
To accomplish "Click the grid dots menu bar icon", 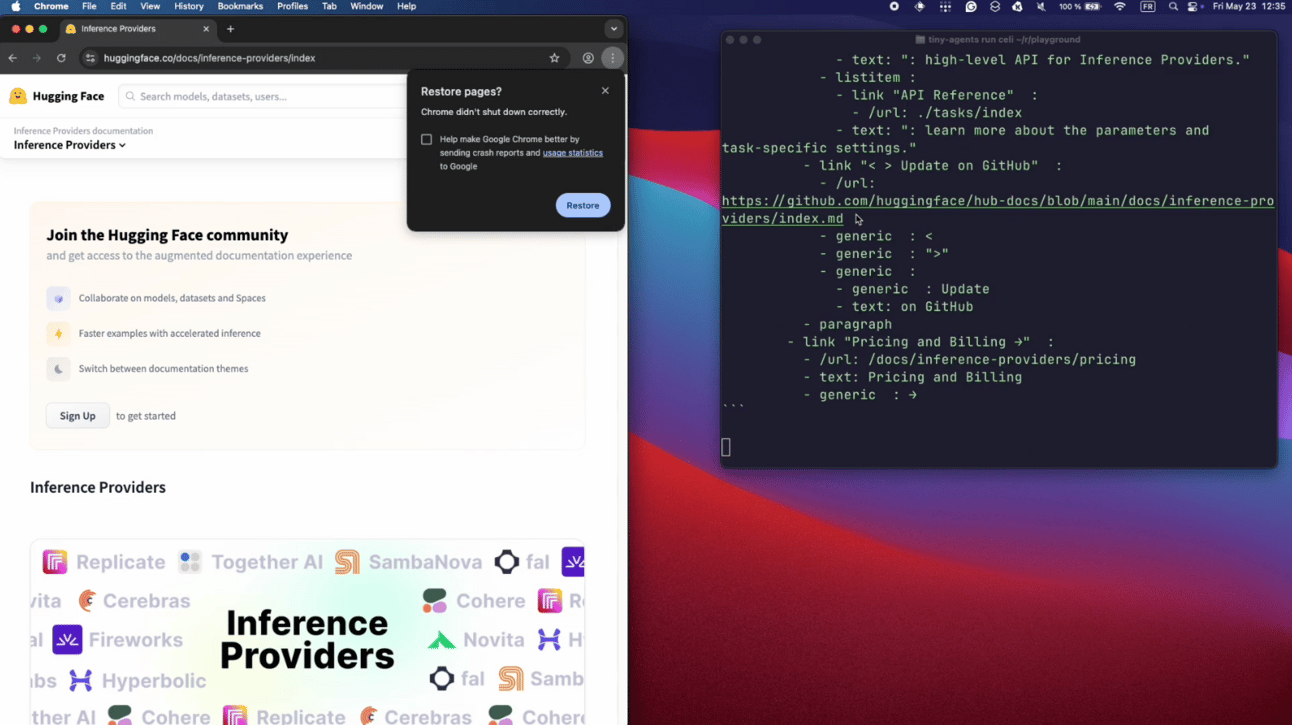I will tap(945, 6).
